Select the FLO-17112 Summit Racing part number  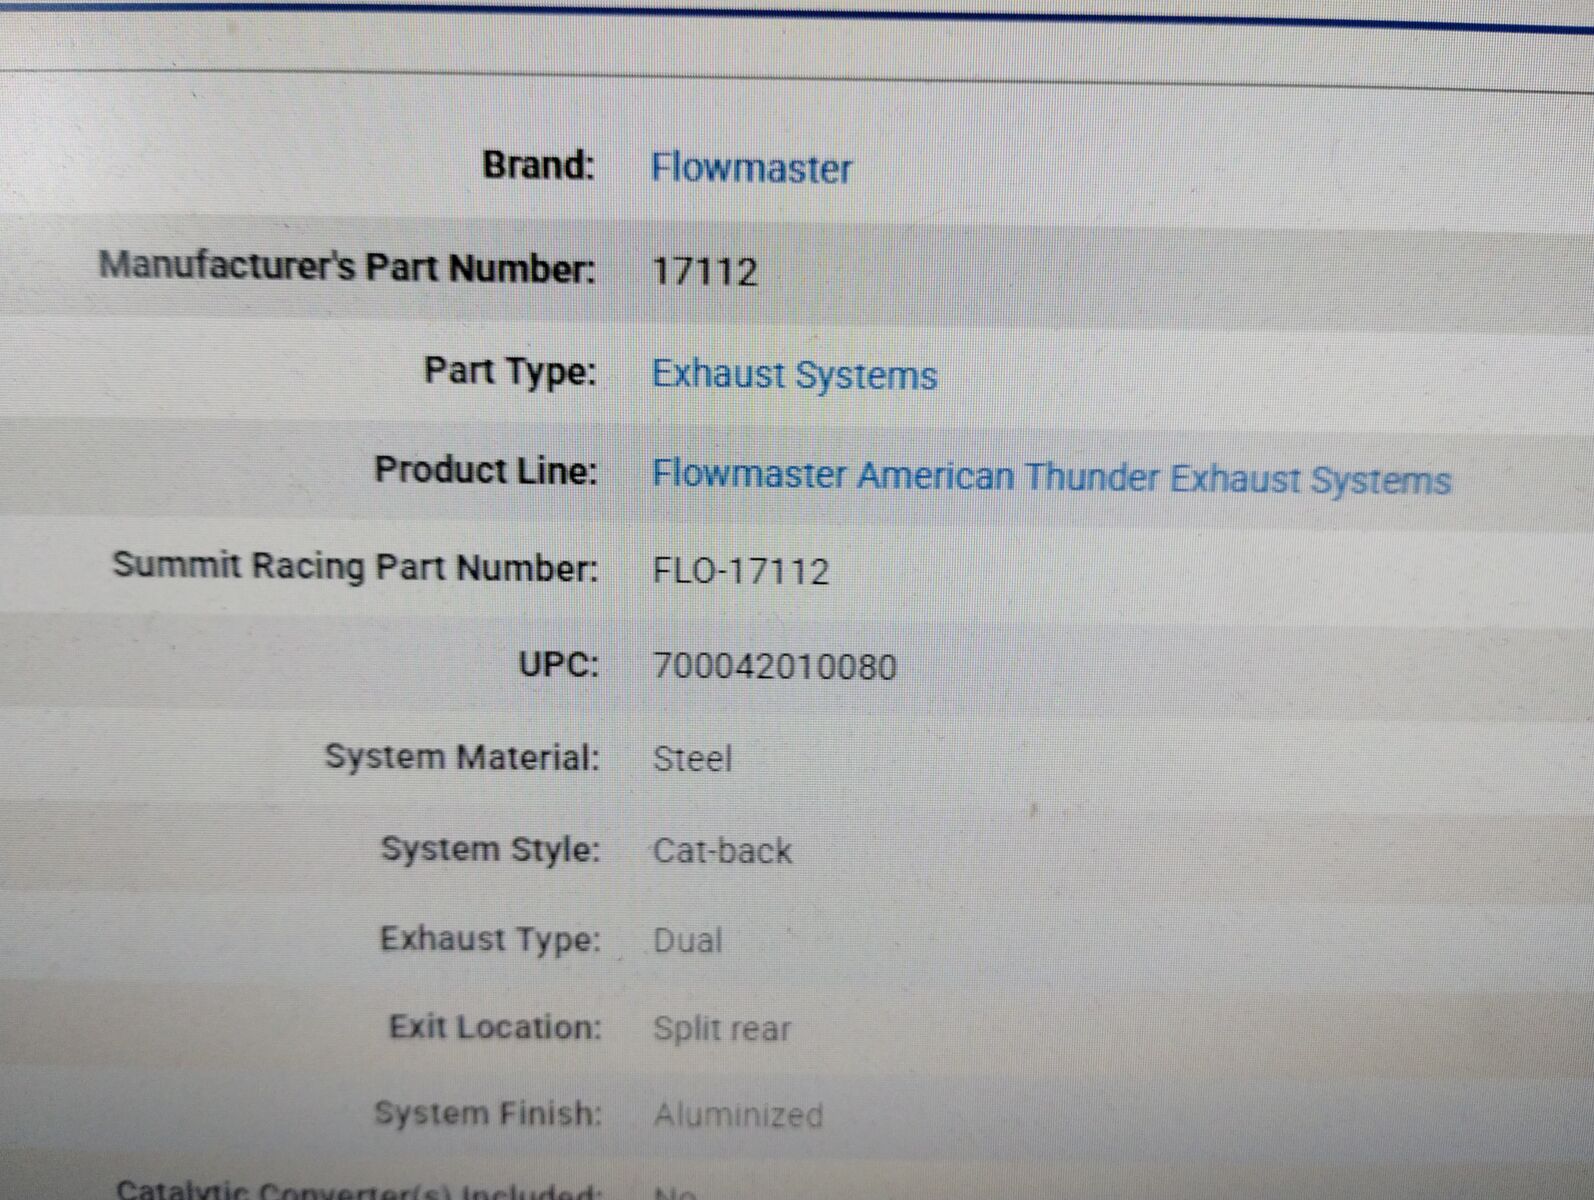(x=741, y=571)
